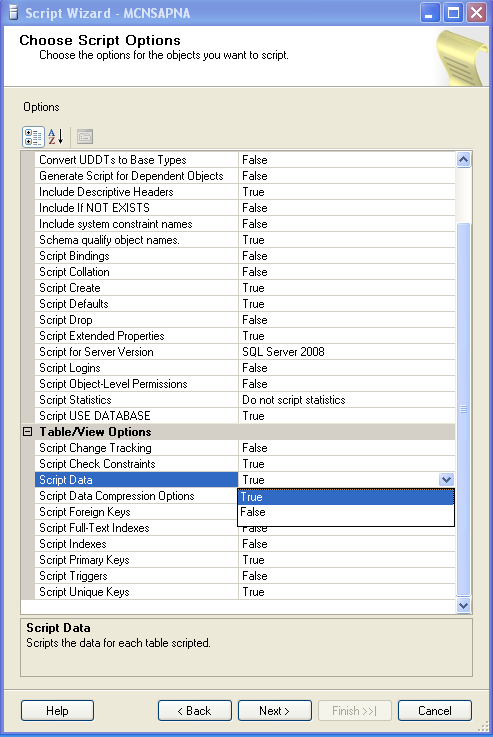Choose True in the dropdown list

[346, 497]
